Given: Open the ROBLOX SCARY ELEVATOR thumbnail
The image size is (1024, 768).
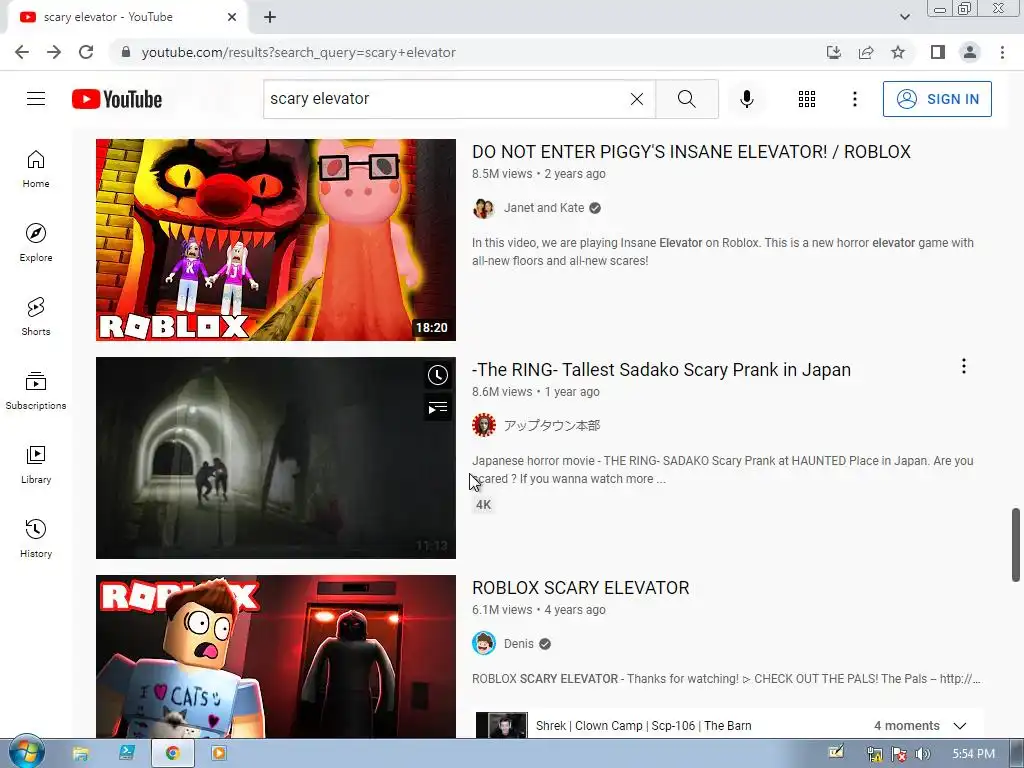Looking at the screenshot, I should 276,656.
